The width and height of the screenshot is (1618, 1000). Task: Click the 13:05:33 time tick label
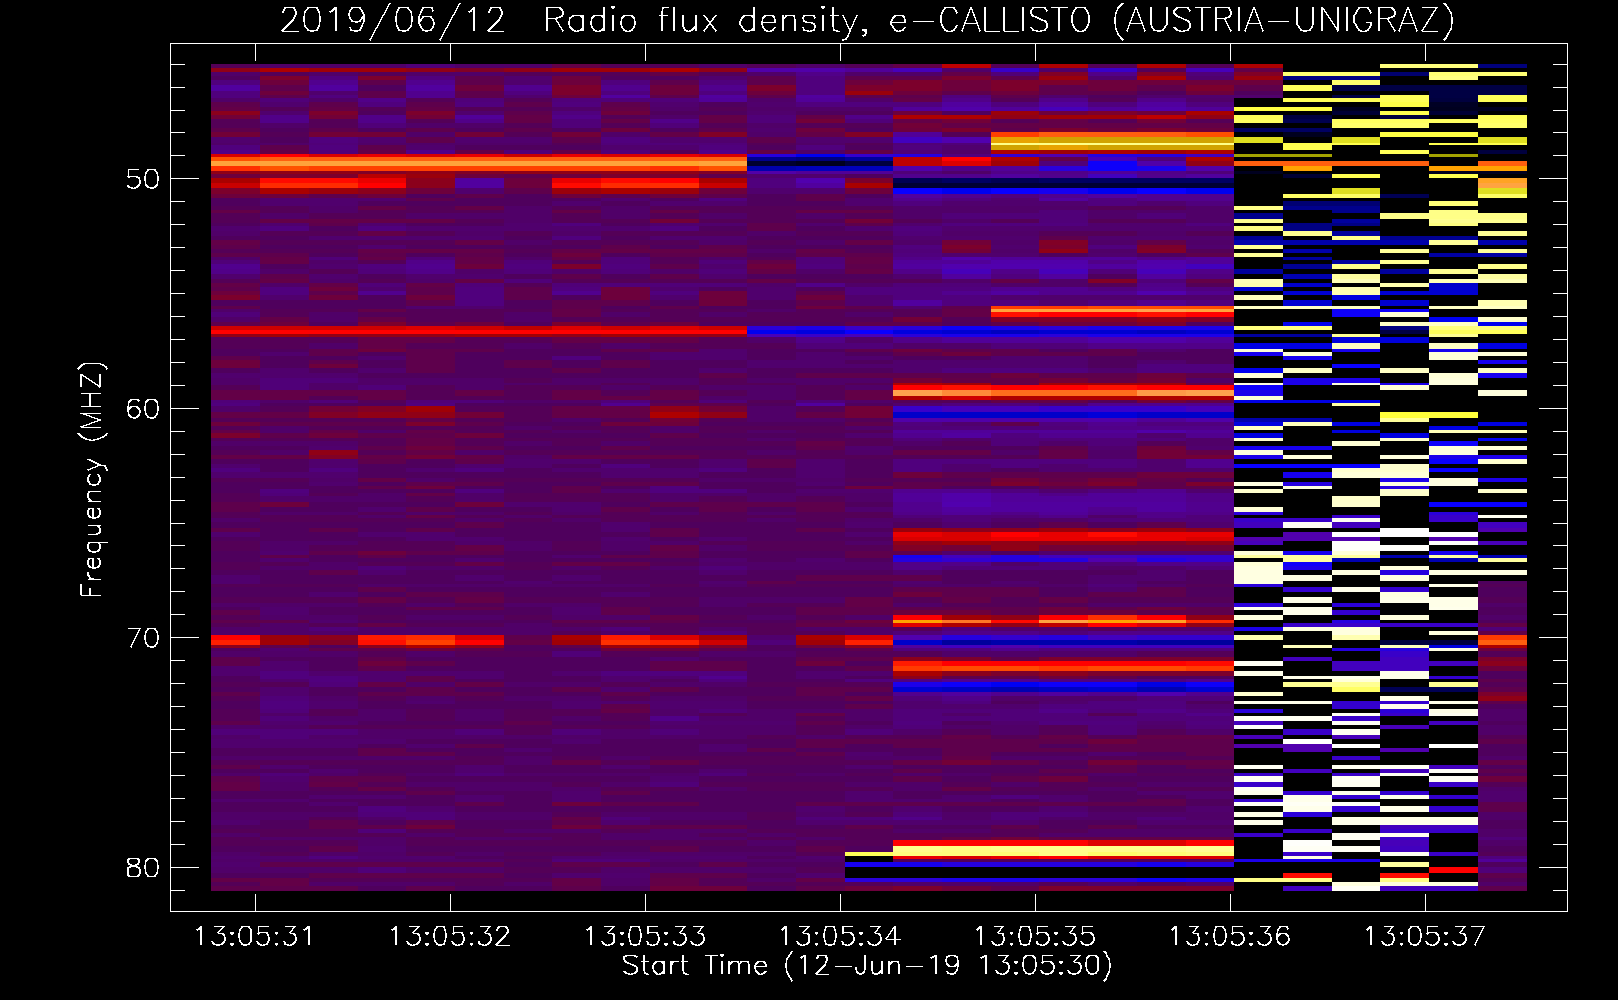point(644,937)
